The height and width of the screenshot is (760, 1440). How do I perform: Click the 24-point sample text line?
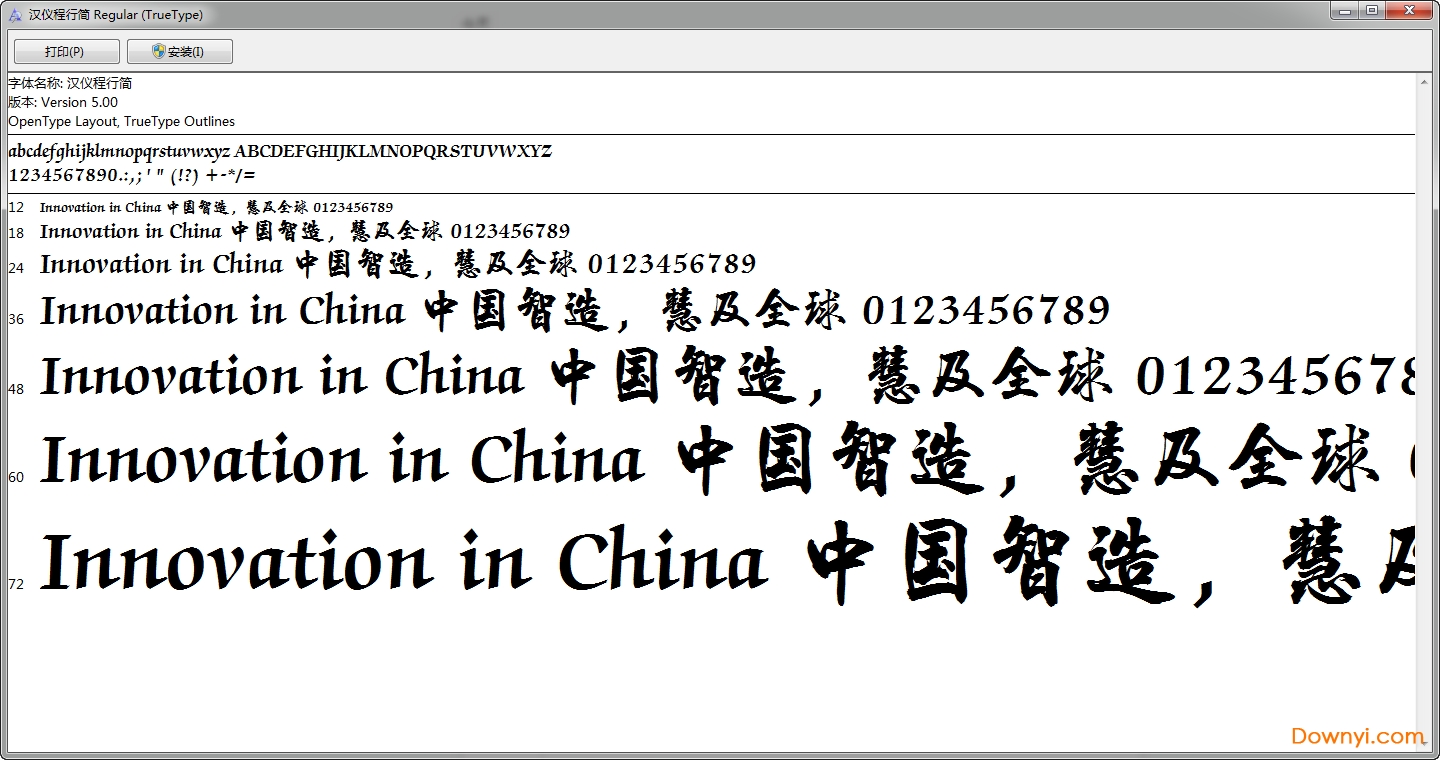397,265
